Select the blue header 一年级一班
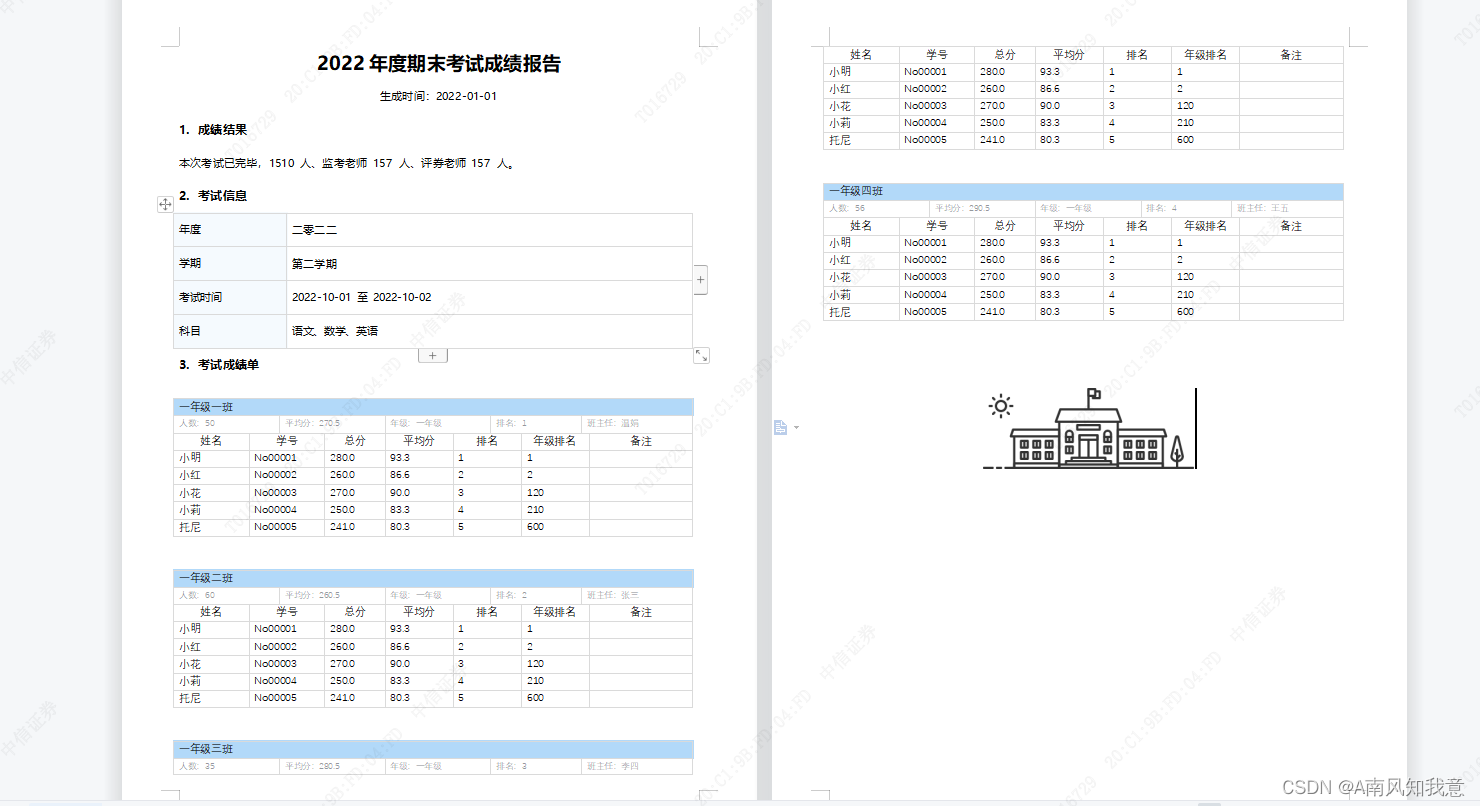 [205, 406]
